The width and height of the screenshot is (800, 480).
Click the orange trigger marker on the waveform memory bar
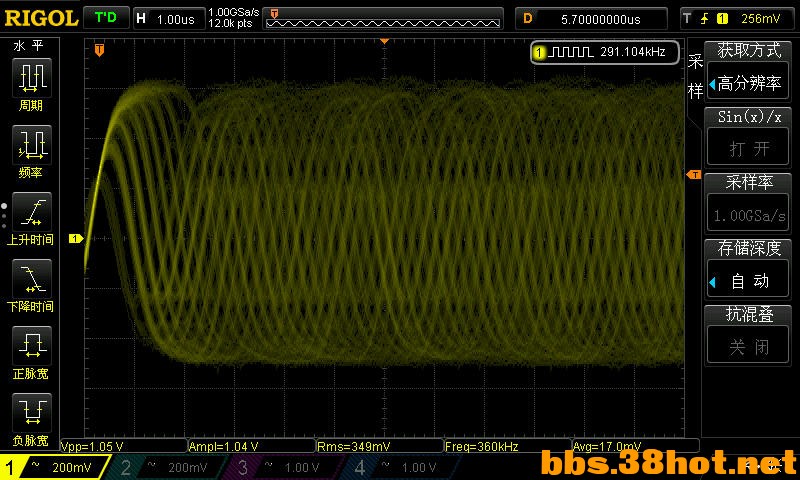274,13
